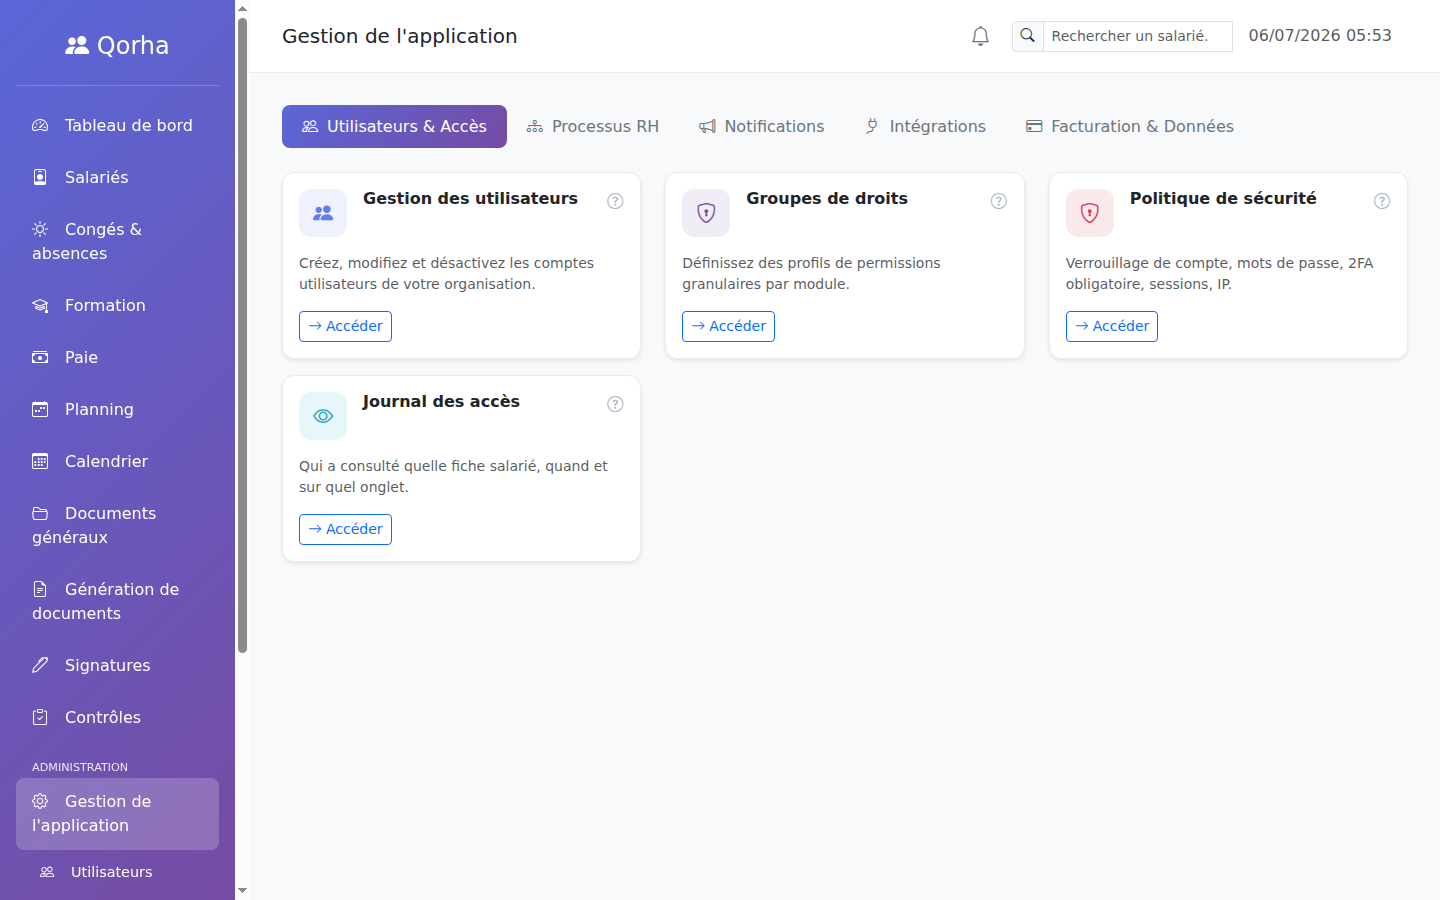Click the Journal des accès card title
Viewport: 1440px width, 900px height.
[x=441, y=401]
